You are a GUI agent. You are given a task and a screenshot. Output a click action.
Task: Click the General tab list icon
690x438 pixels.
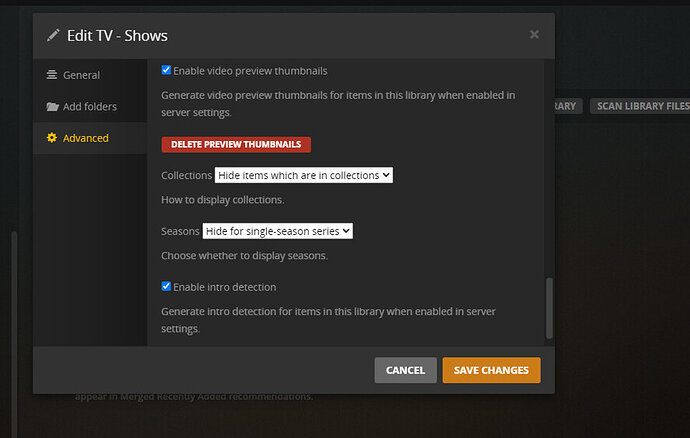[x=52, y=75]
